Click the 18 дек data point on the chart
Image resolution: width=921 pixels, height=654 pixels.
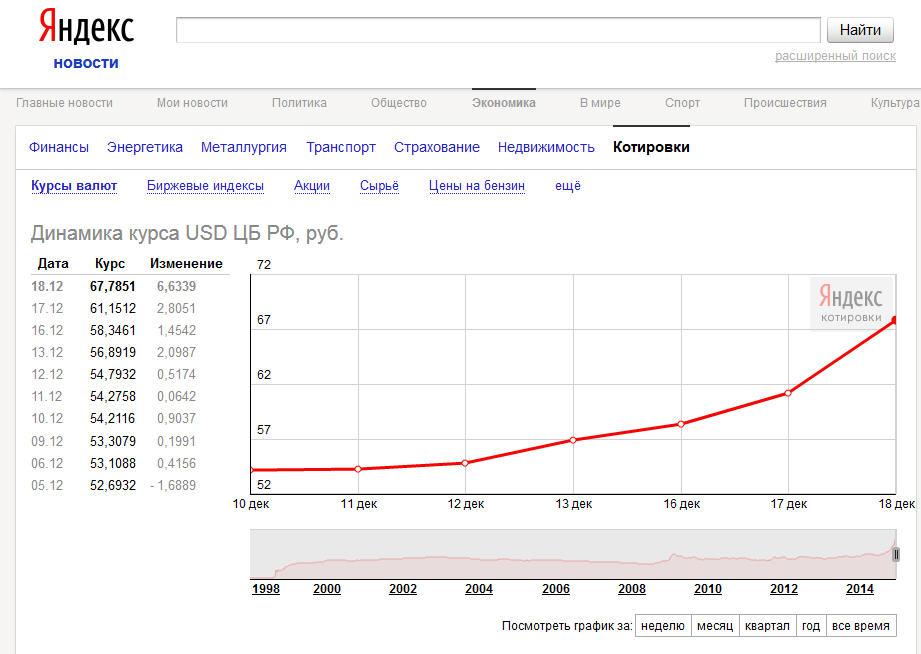tap(895, 320)
